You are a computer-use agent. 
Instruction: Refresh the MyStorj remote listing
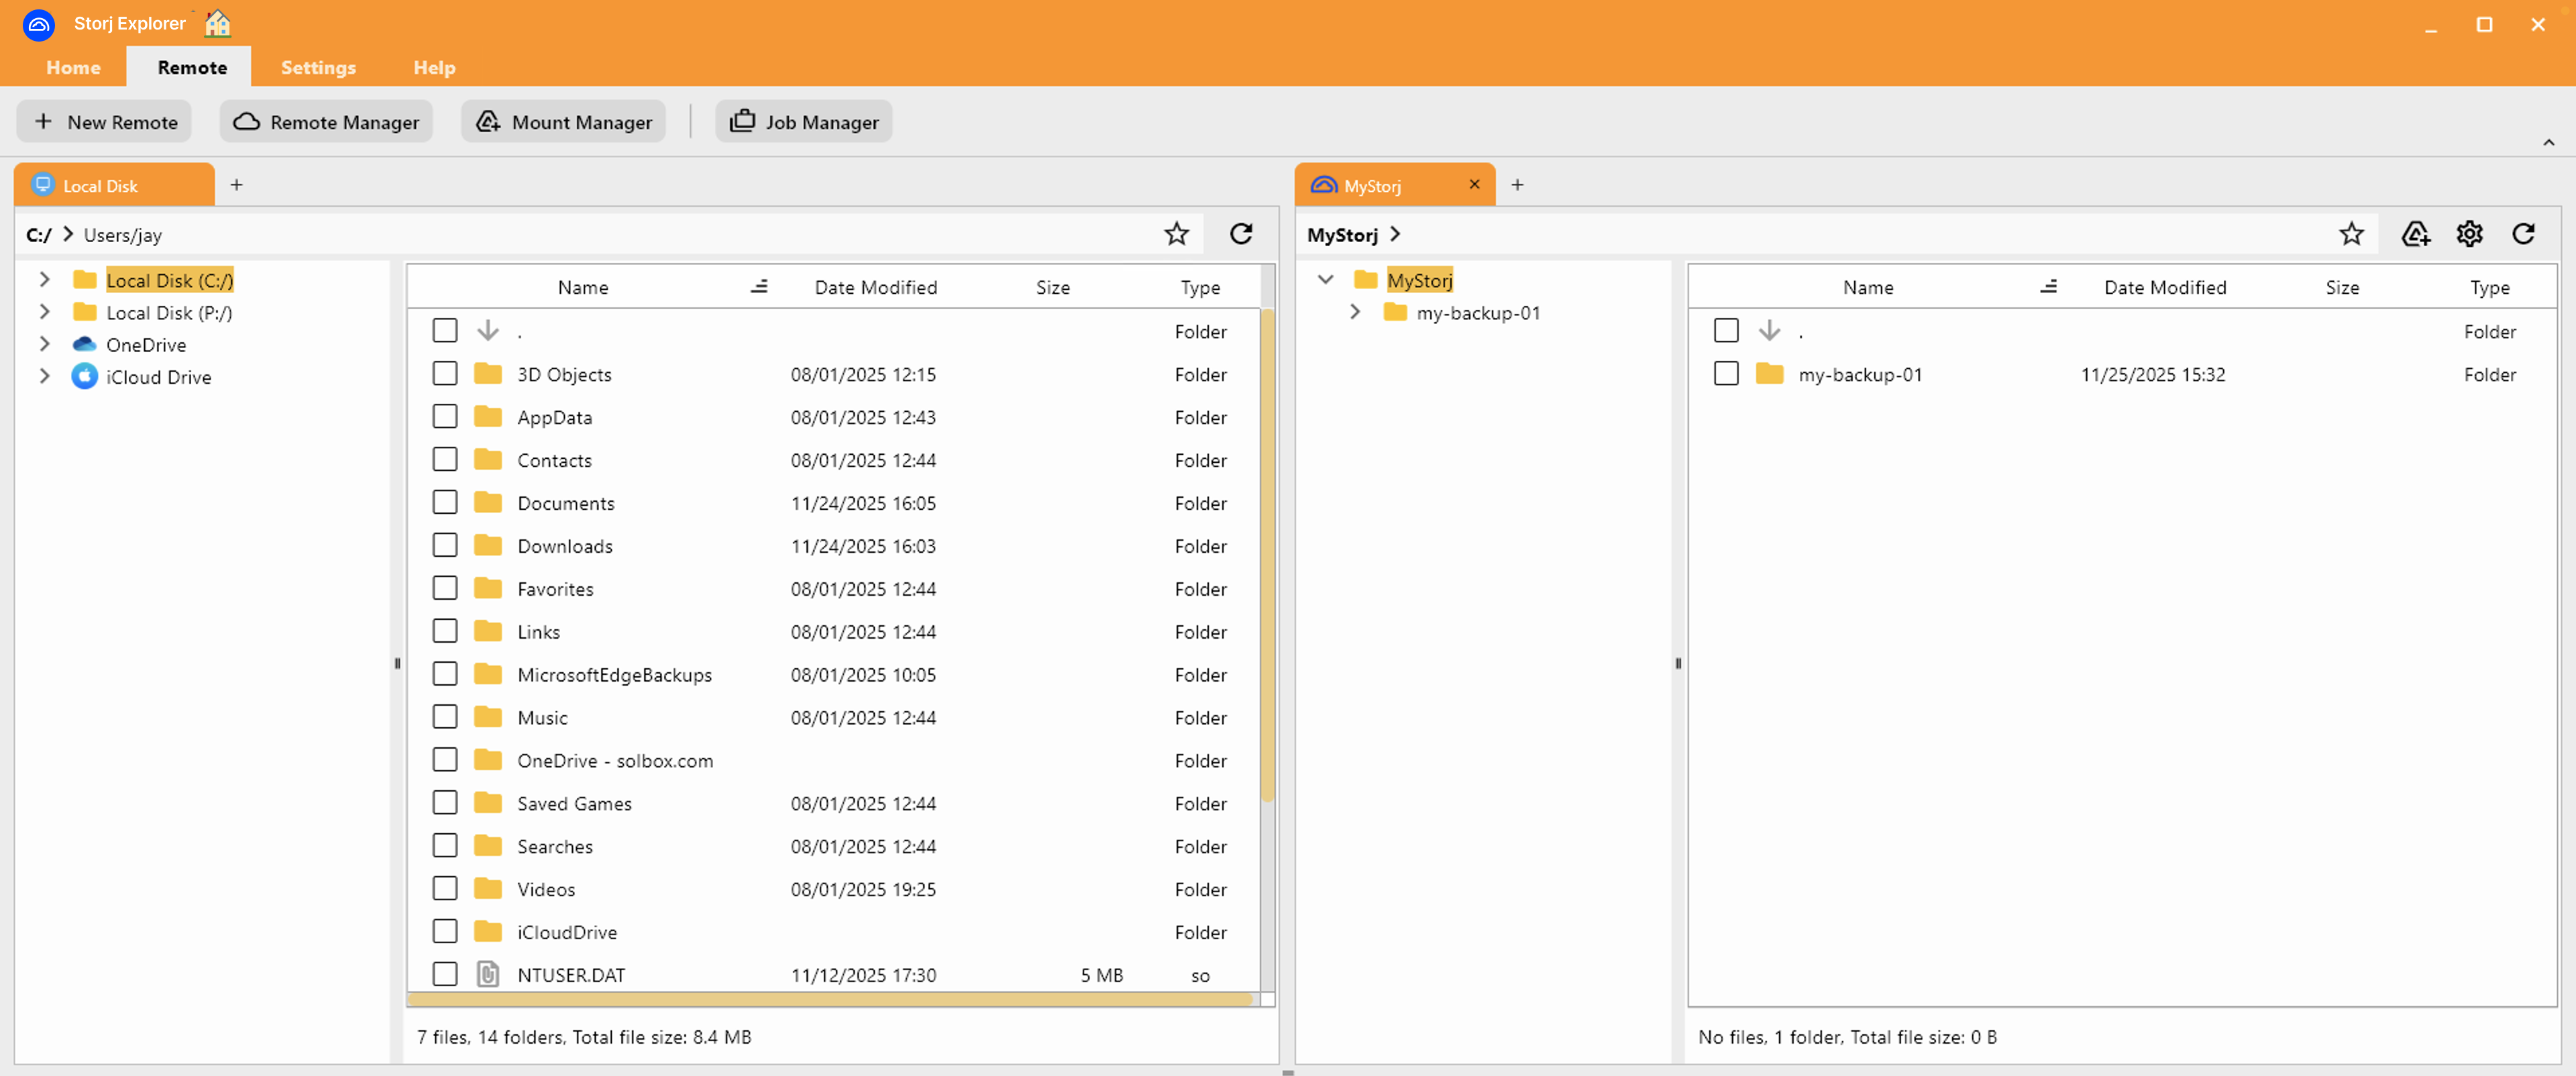[2523, 234]
